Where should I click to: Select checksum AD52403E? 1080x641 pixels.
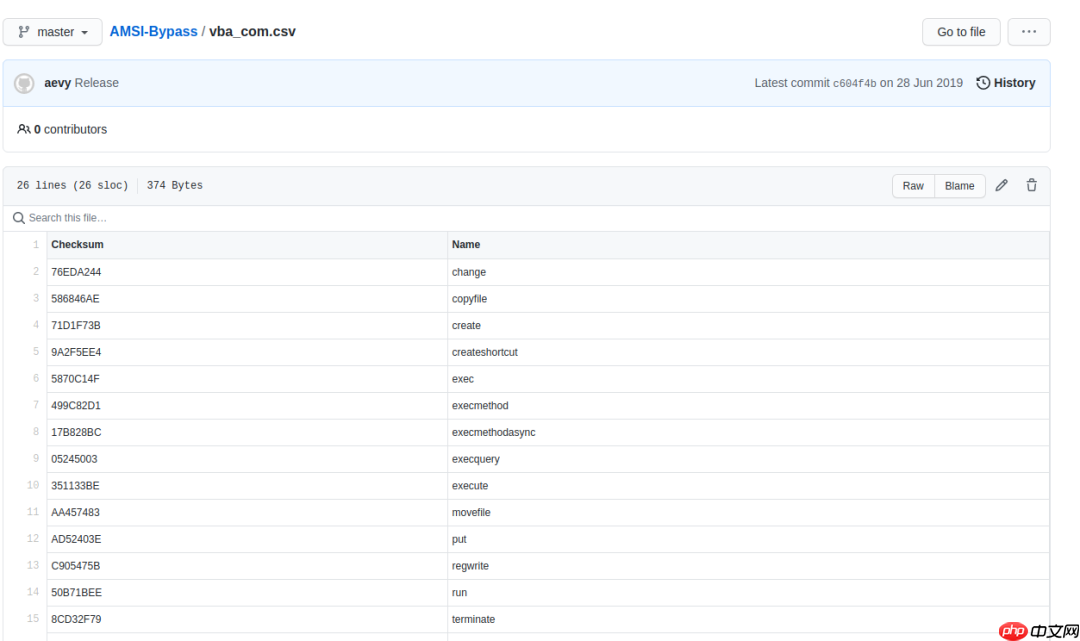coord(76,539)
